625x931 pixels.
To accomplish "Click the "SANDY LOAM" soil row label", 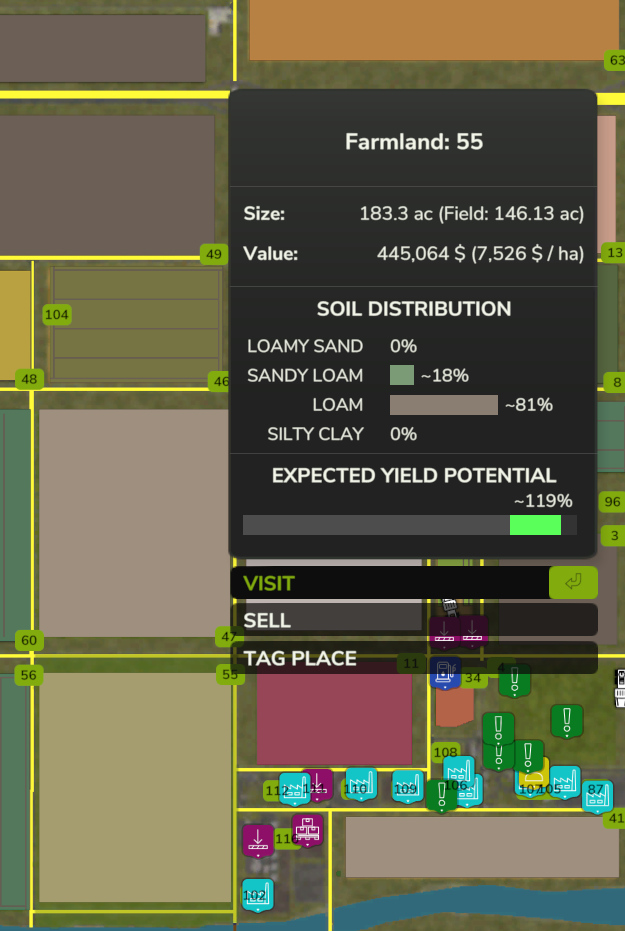I will tap(305, 375).
